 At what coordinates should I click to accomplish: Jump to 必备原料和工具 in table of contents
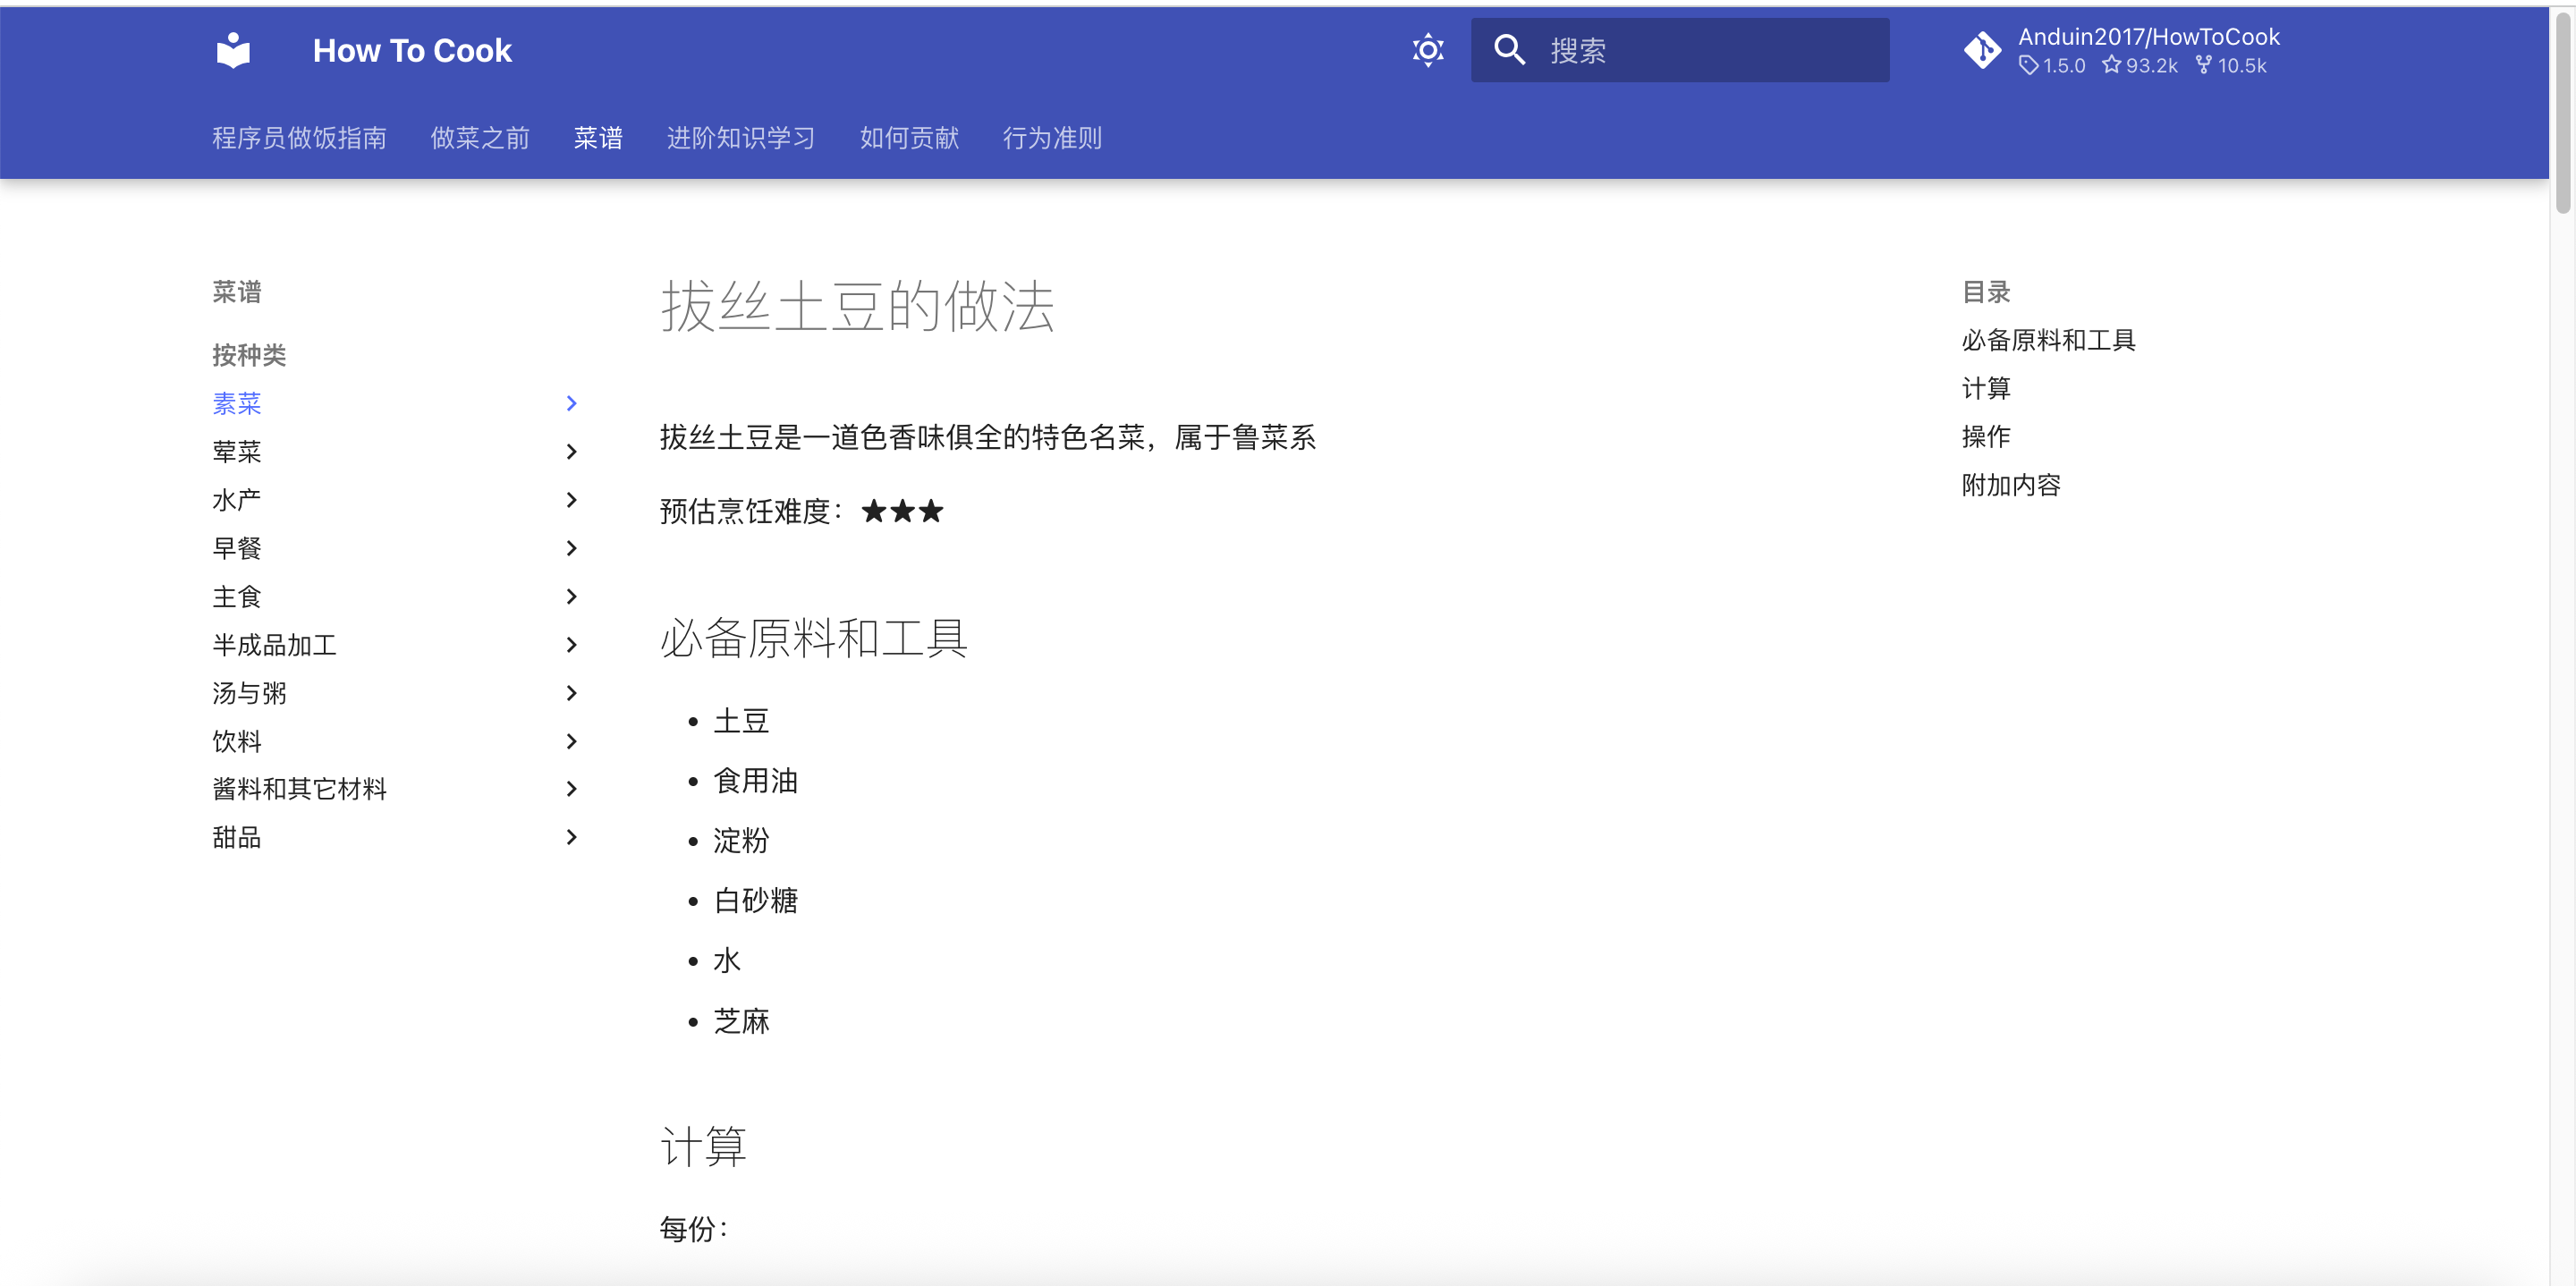click(2047, 340)
